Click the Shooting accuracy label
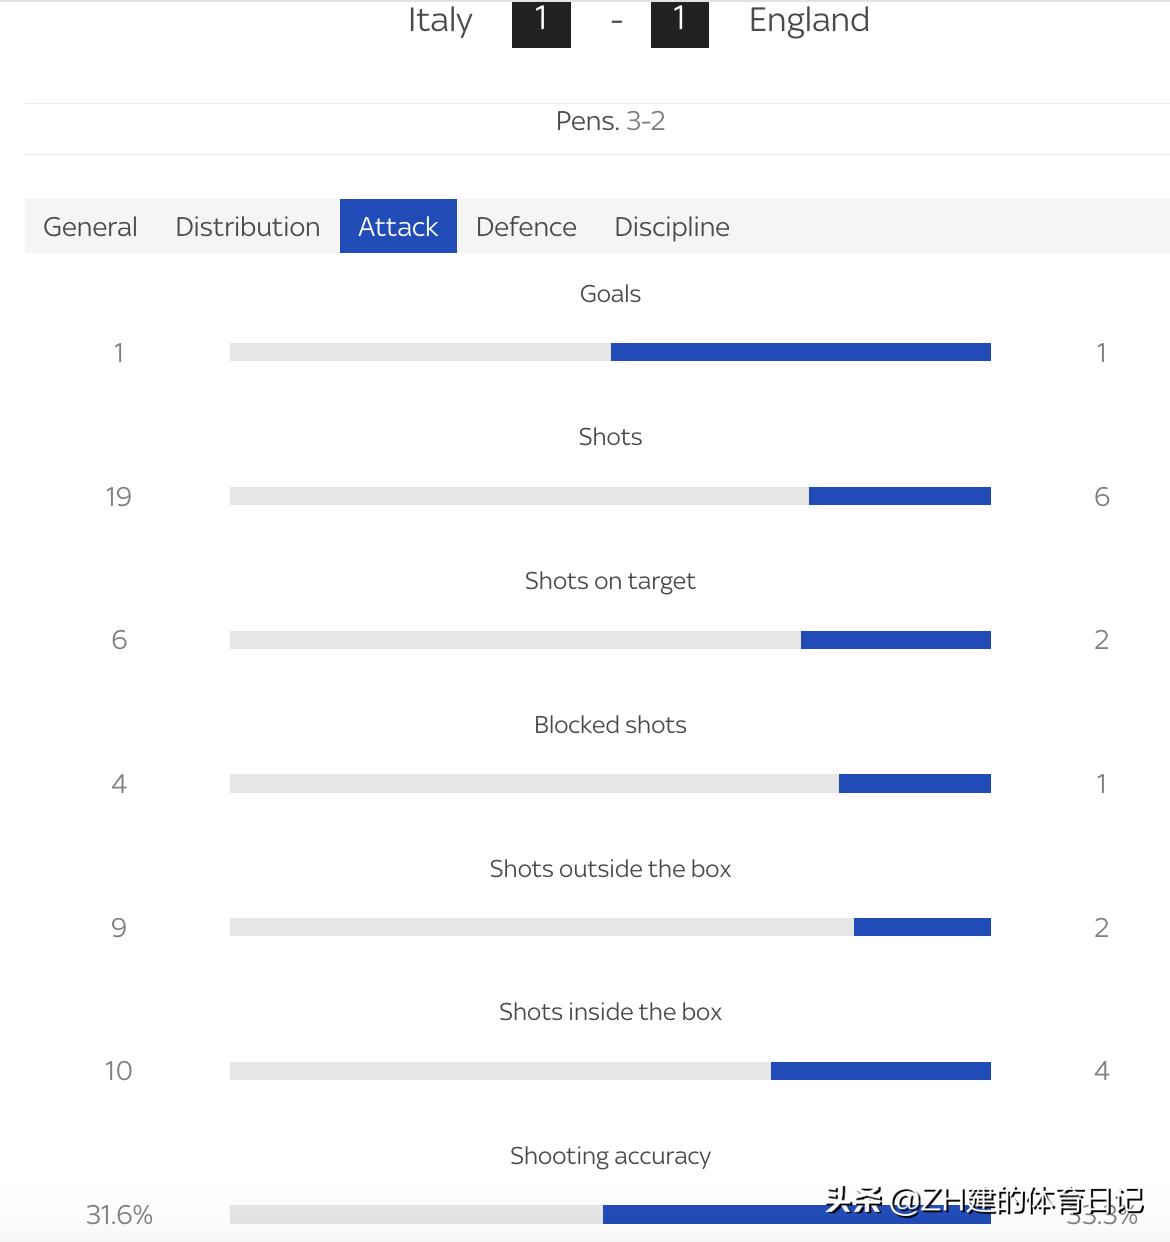 coord(610,1156)
